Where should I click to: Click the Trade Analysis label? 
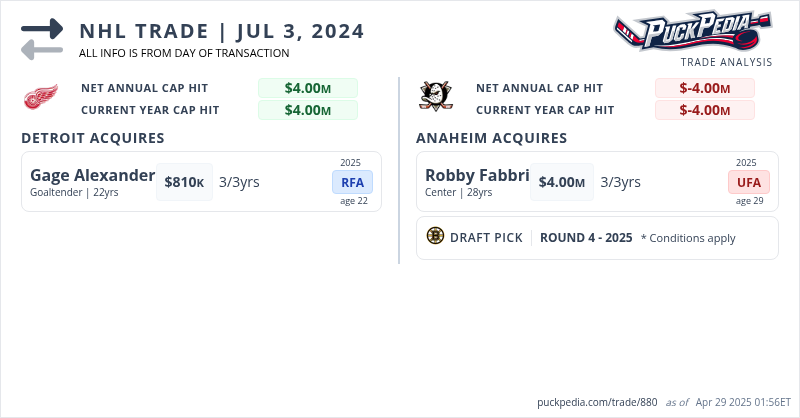coord(726,62)
